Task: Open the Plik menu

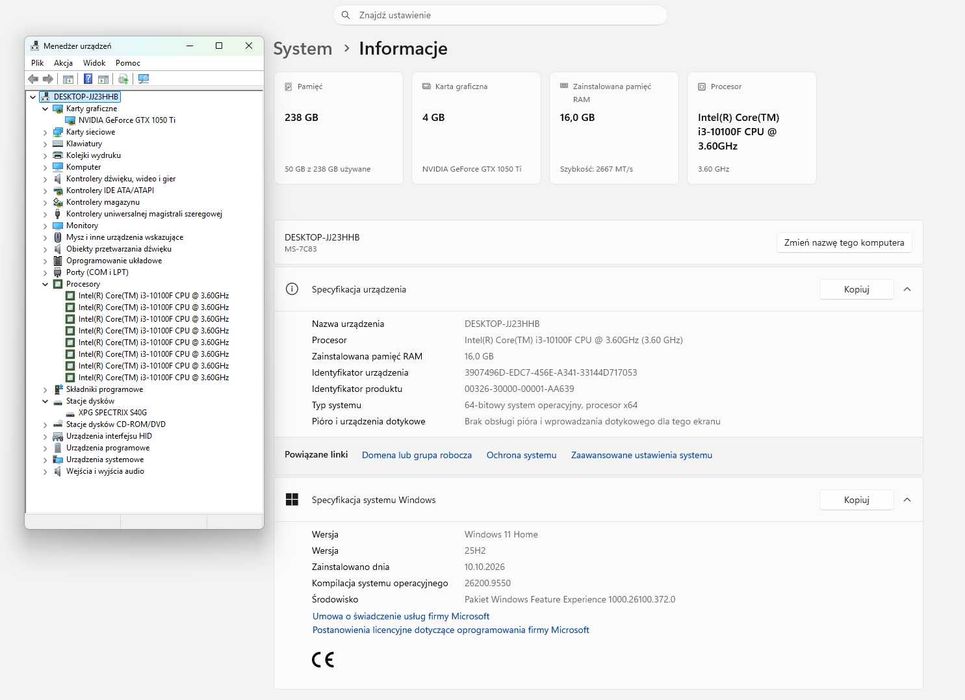Action: 38,63
